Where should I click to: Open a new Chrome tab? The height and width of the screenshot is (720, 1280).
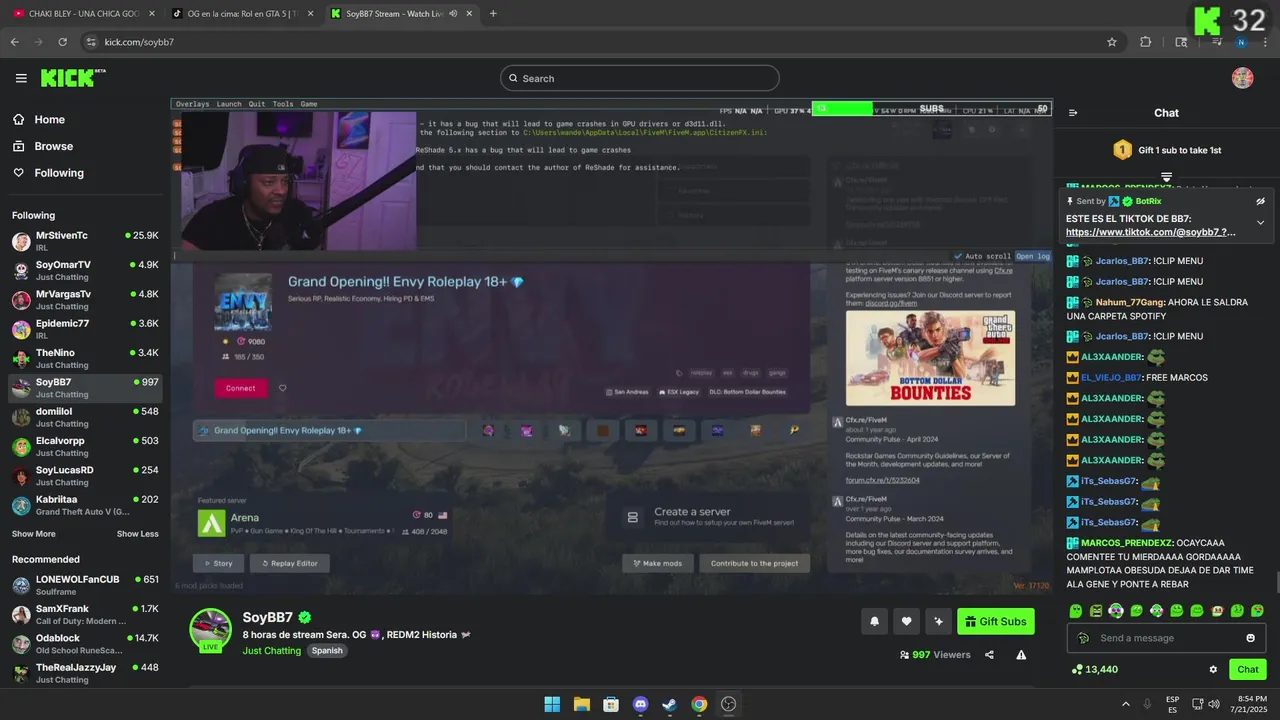[x=493, y=14]
